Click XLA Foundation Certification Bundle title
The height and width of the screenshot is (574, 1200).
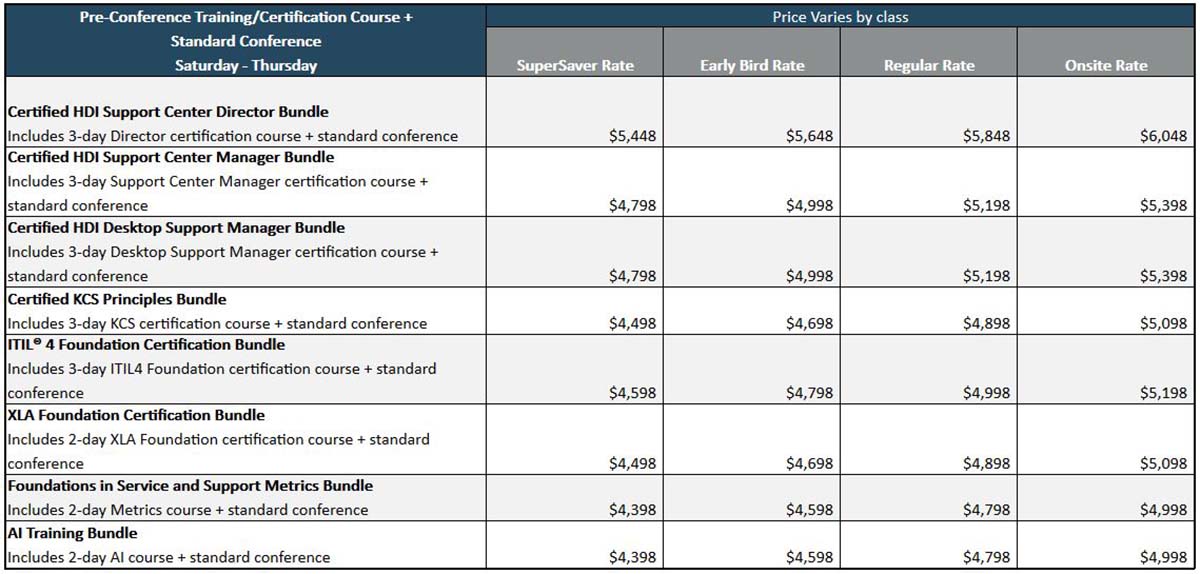tap(136, 415)
